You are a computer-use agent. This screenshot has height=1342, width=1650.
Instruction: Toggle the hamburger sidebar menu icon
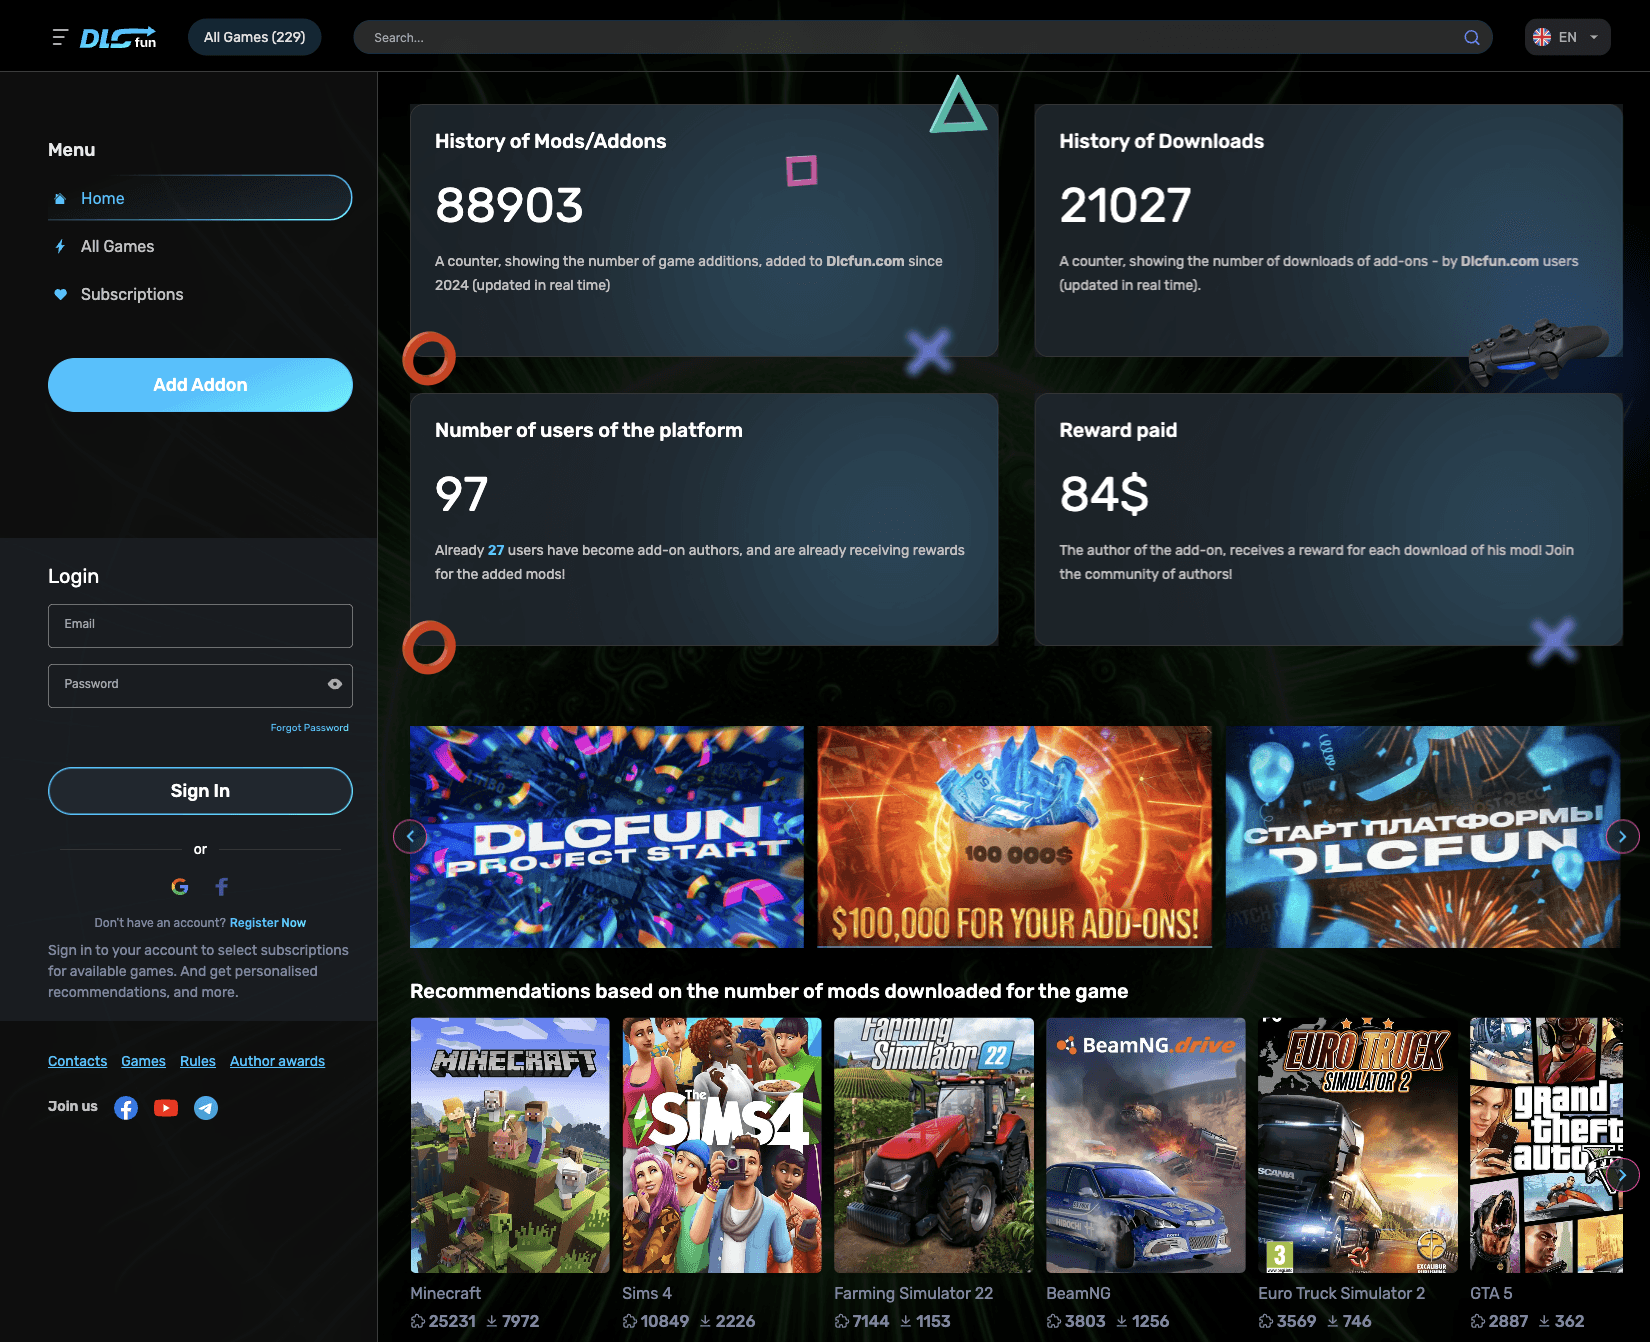(60, 37)
